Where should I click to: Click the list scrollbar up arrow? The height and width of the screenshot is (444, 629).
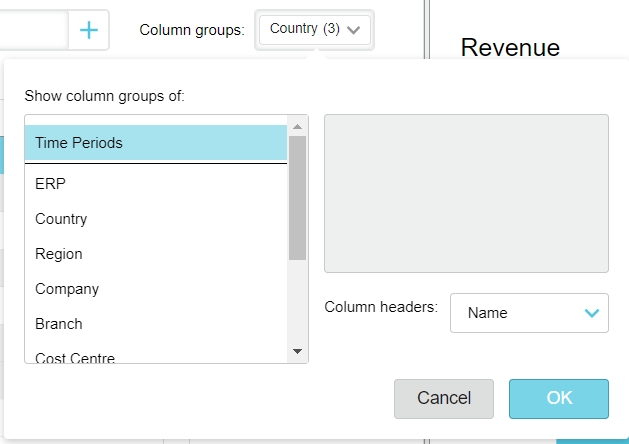(x=297, y=126)
